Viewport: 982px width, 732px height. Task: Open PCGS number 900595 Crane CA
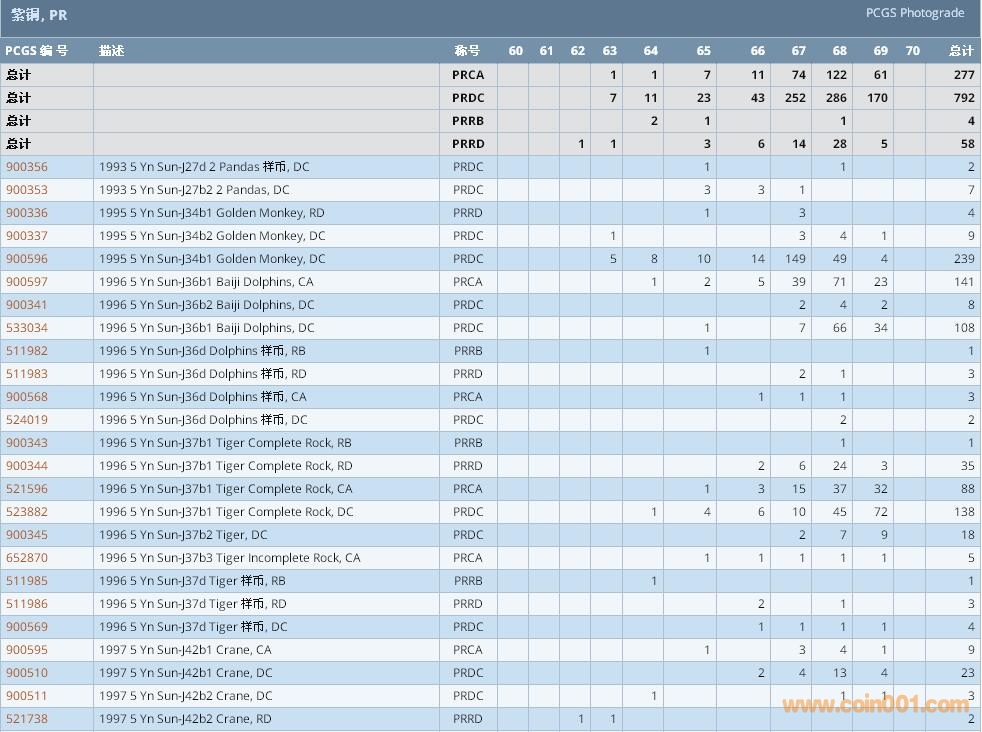27,650
